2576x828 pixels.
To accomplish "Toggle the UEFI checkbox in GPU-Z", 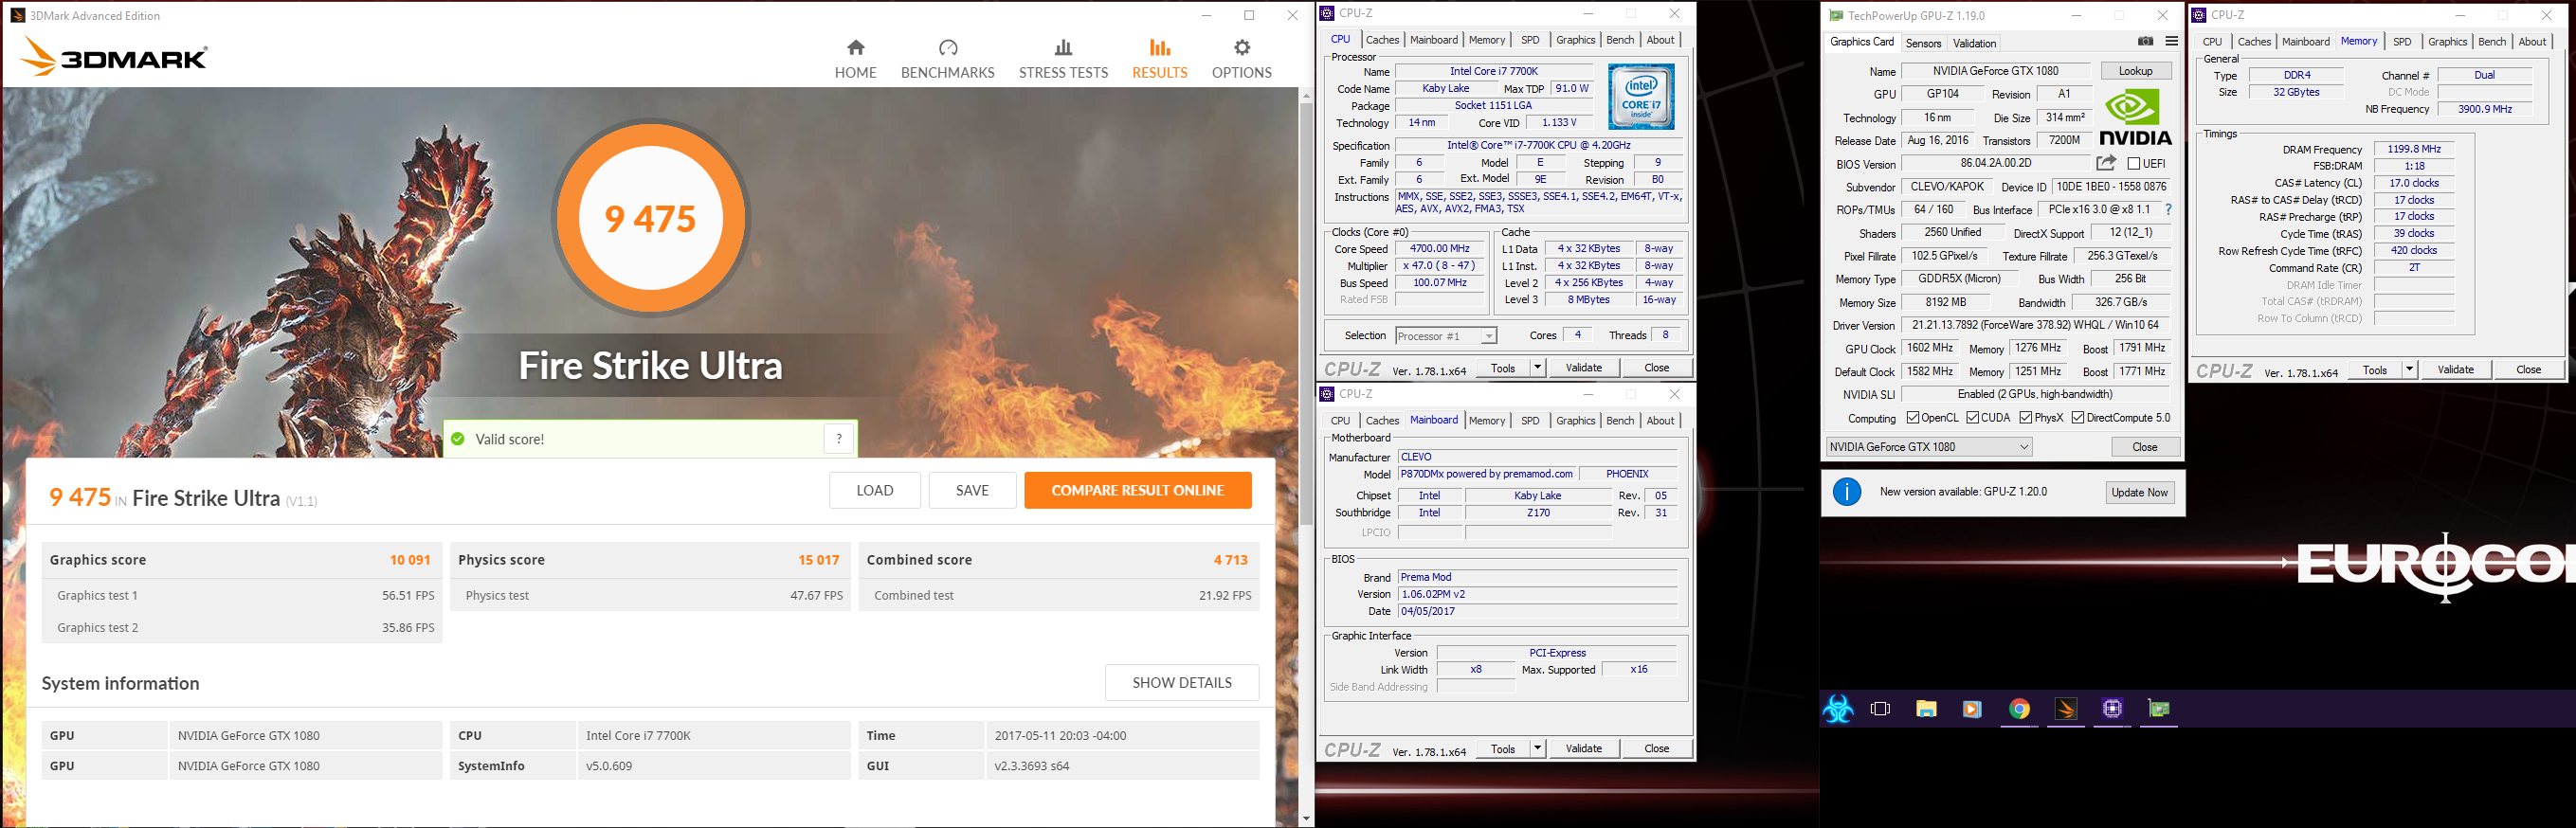I will pos(2134,163).
